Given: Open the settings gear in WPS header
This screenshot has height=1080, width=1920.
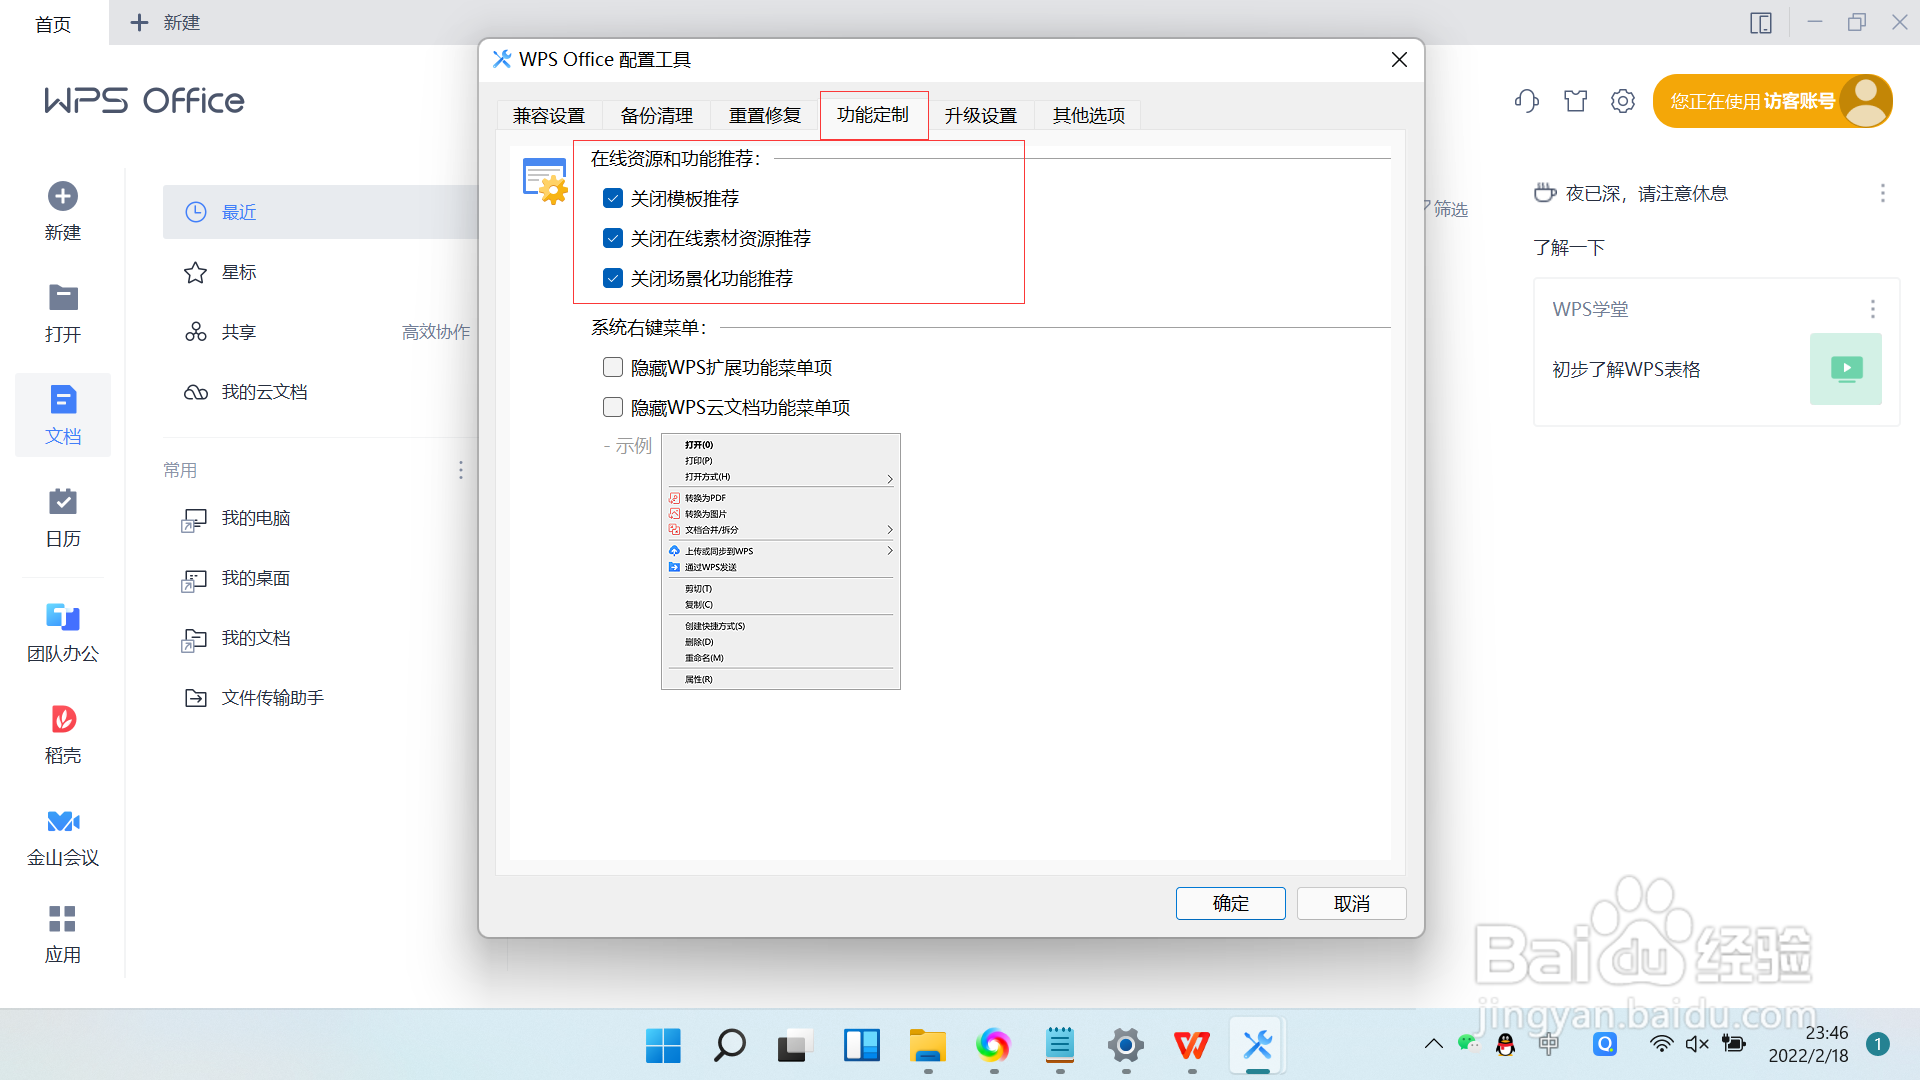Looking at the screenshot, I should coord(1623,101).
